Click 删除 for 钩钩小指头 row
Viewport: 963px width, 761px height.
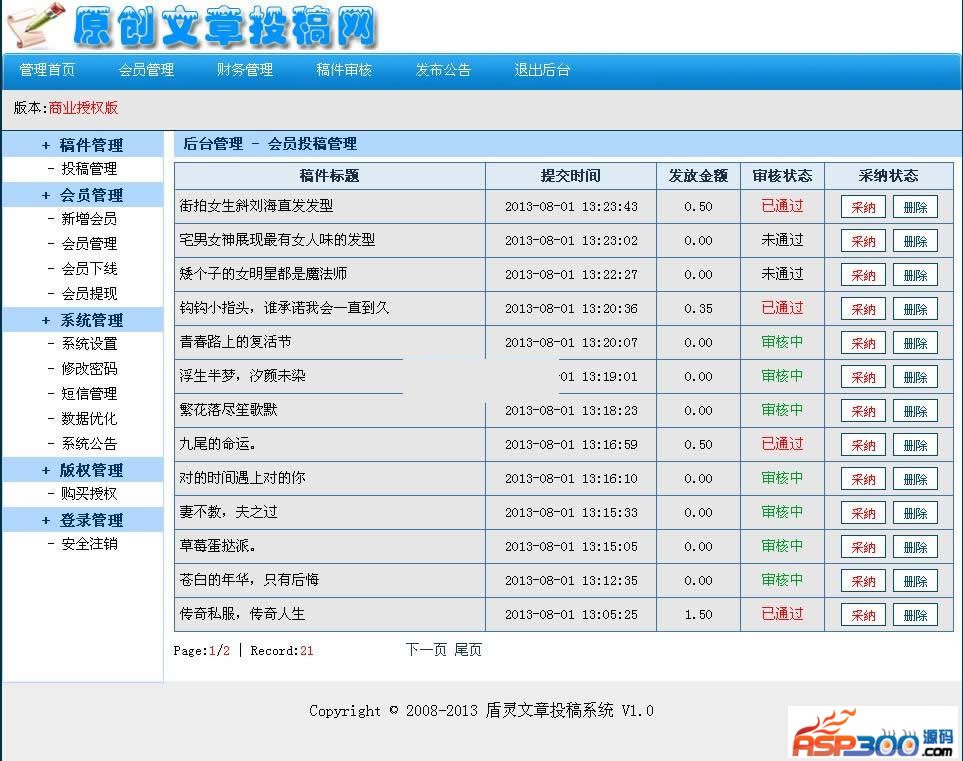tap(915, 309)
